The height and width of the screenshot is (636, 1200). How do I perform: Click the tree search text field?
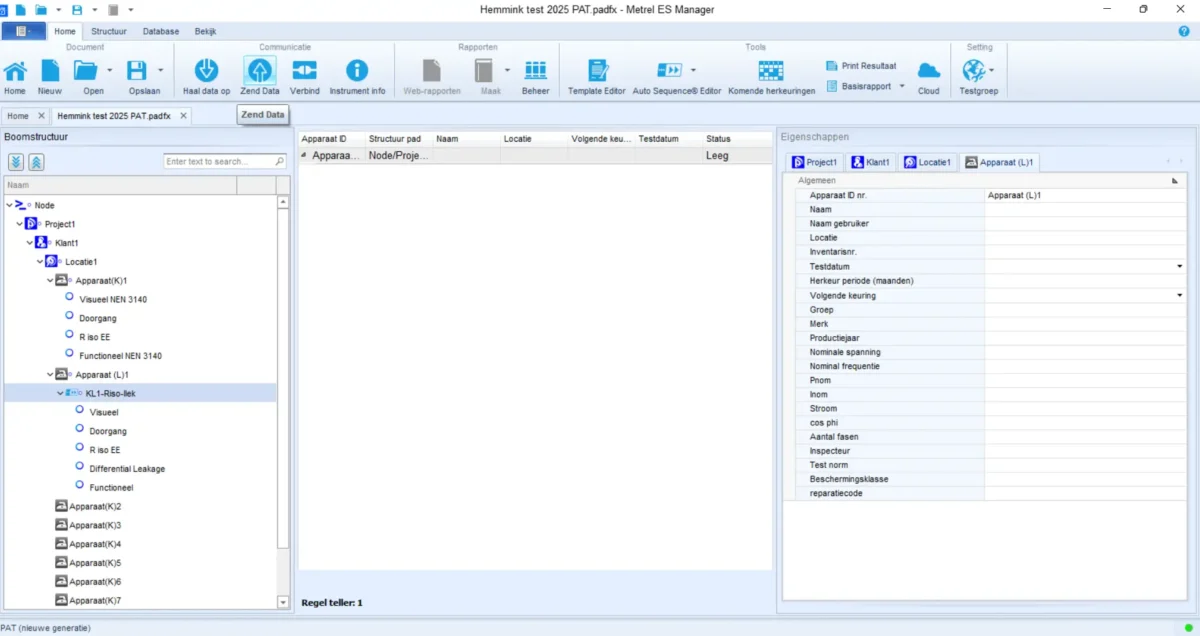tap(220, 161)
